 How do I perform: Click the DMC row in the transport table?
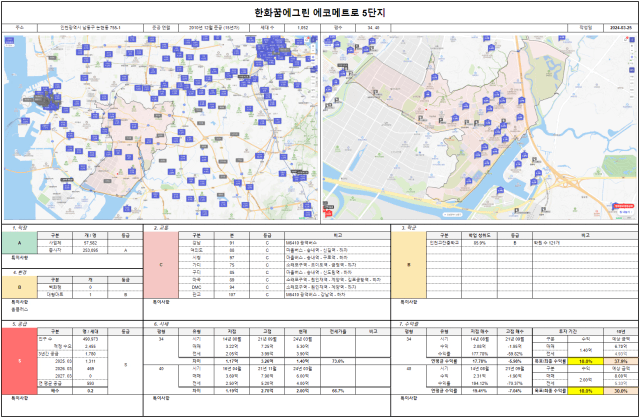click(x=285, y=287)
